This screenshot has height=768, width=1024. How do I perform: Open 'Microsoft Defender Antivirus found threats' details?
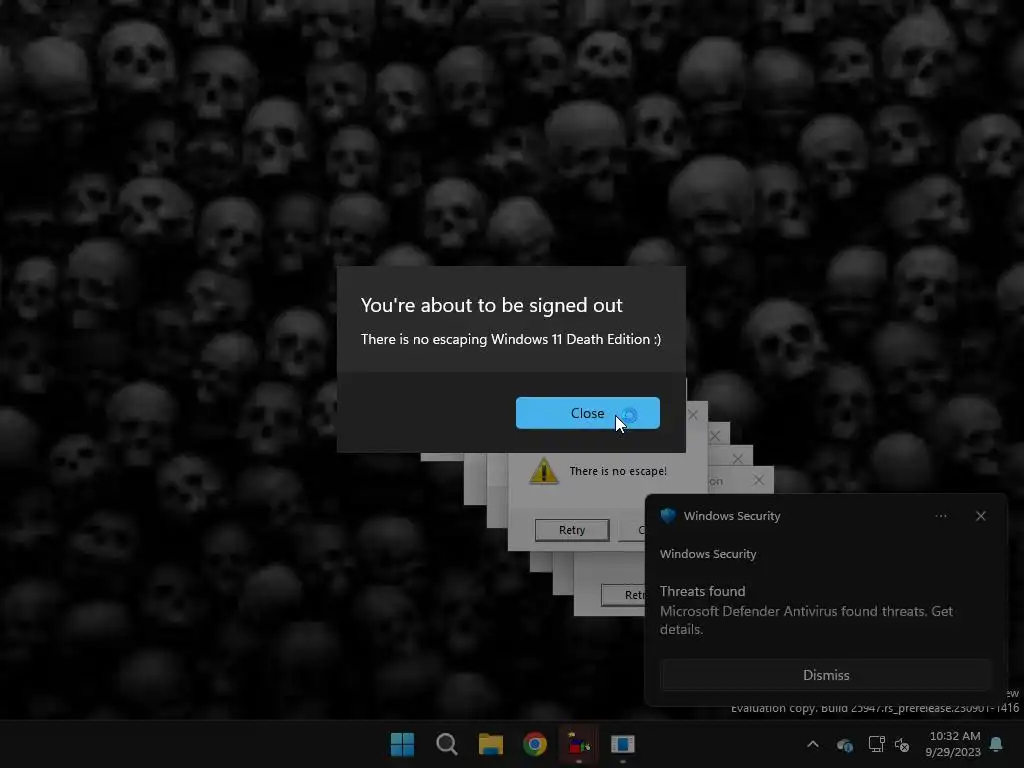pyautogui.click(x=806, y=620)
